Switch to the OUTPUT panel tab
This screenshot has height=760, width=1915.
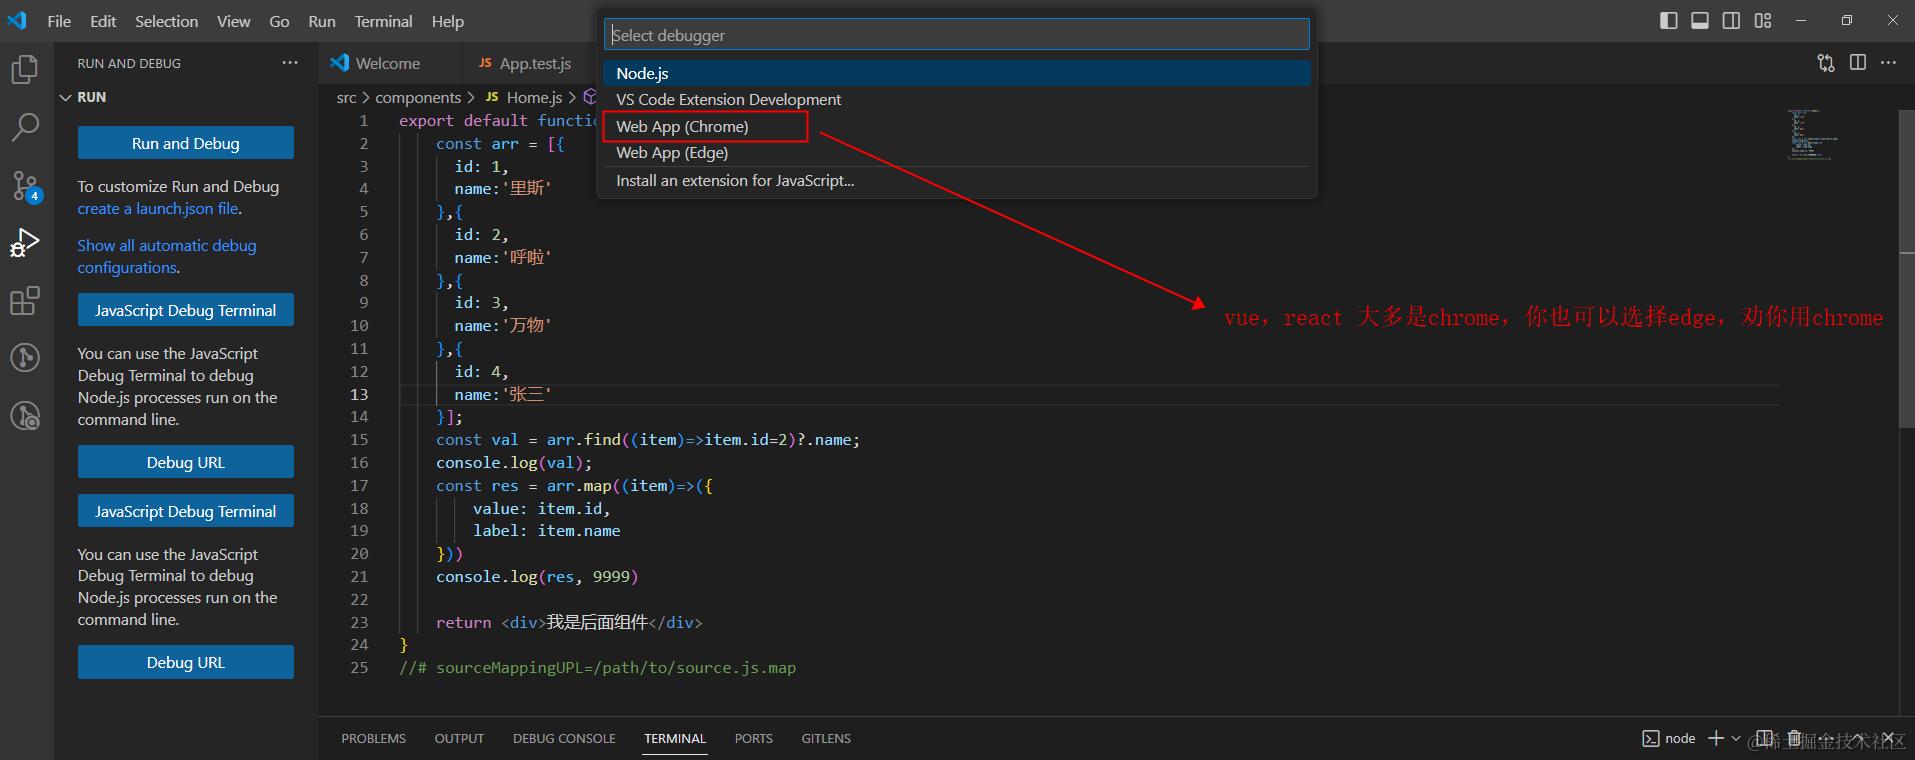[x=459, y=738]
